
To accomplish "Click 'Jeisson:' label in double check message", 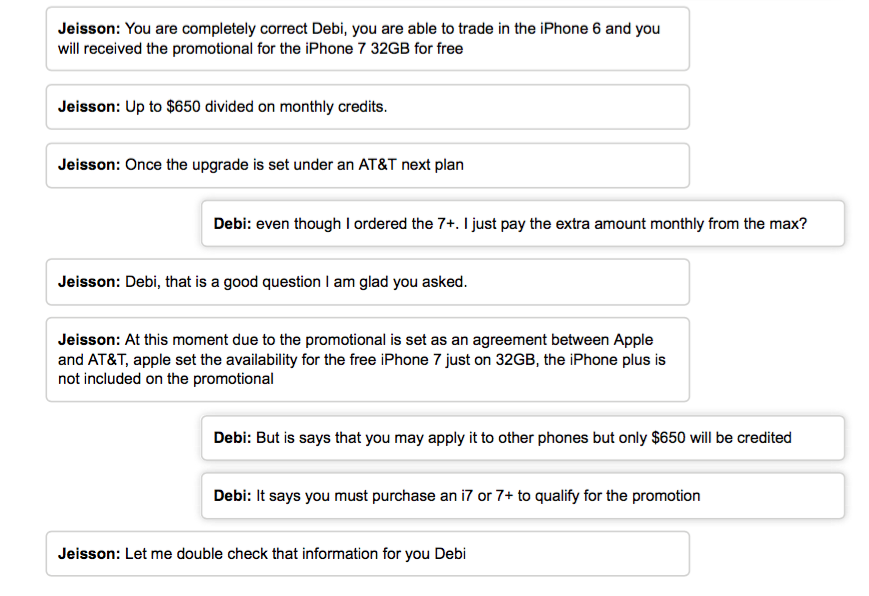I will coord(89,554).
